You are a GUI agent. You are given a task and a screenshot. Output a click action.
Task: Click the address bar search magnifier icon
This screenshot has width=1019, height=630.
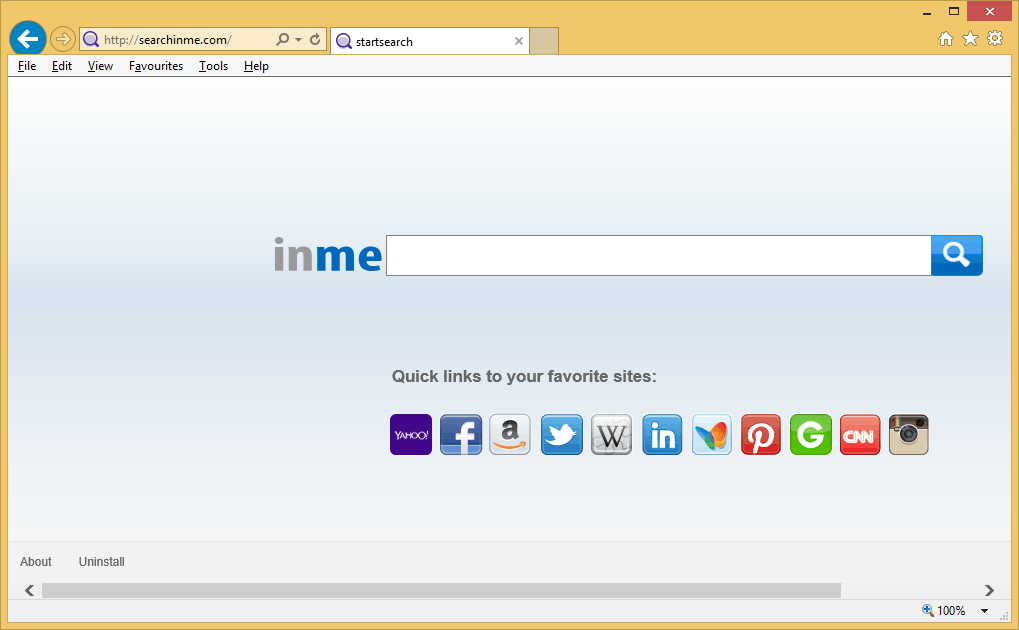click(x=283, y=39)
